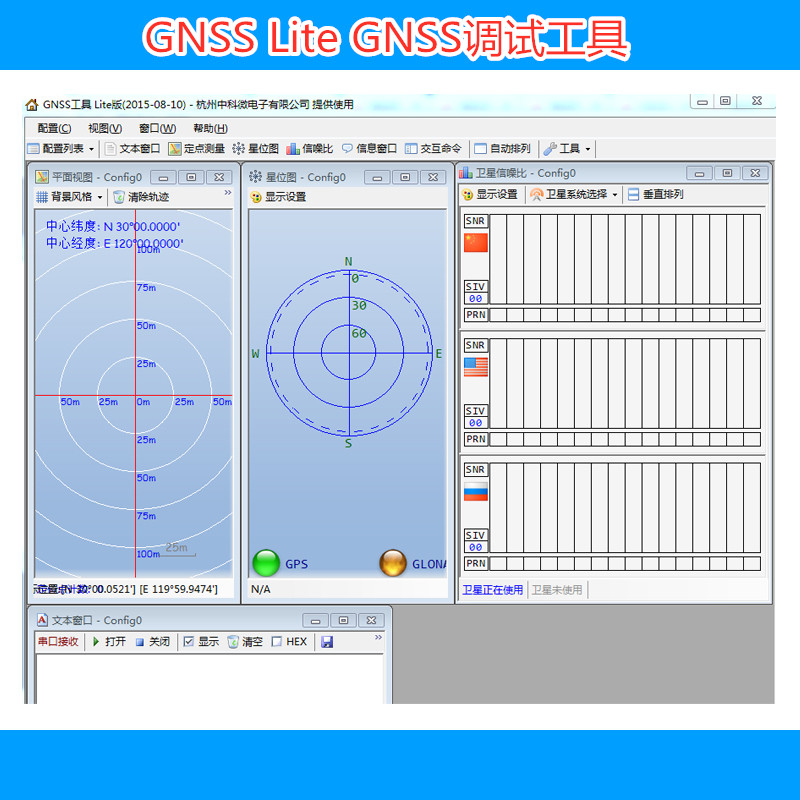This screenshot has width=800, height=800.
Task: Click the China flag BeiDou icon
Action: [x=476, y=242]
